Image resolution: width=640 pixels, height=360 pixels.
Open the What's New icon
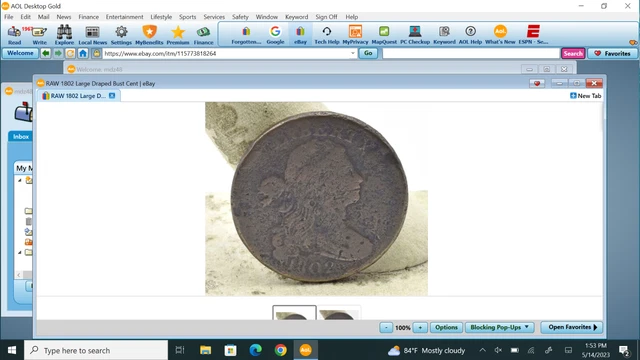tap(500, 35)
